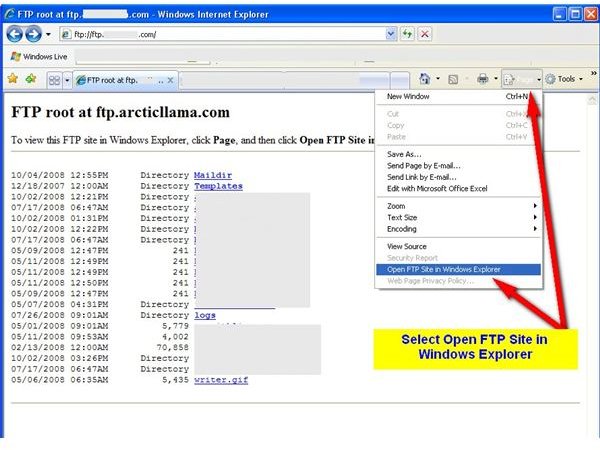Click the Print toolbar icon
600x450 pixels.
[x=483, y=79]
